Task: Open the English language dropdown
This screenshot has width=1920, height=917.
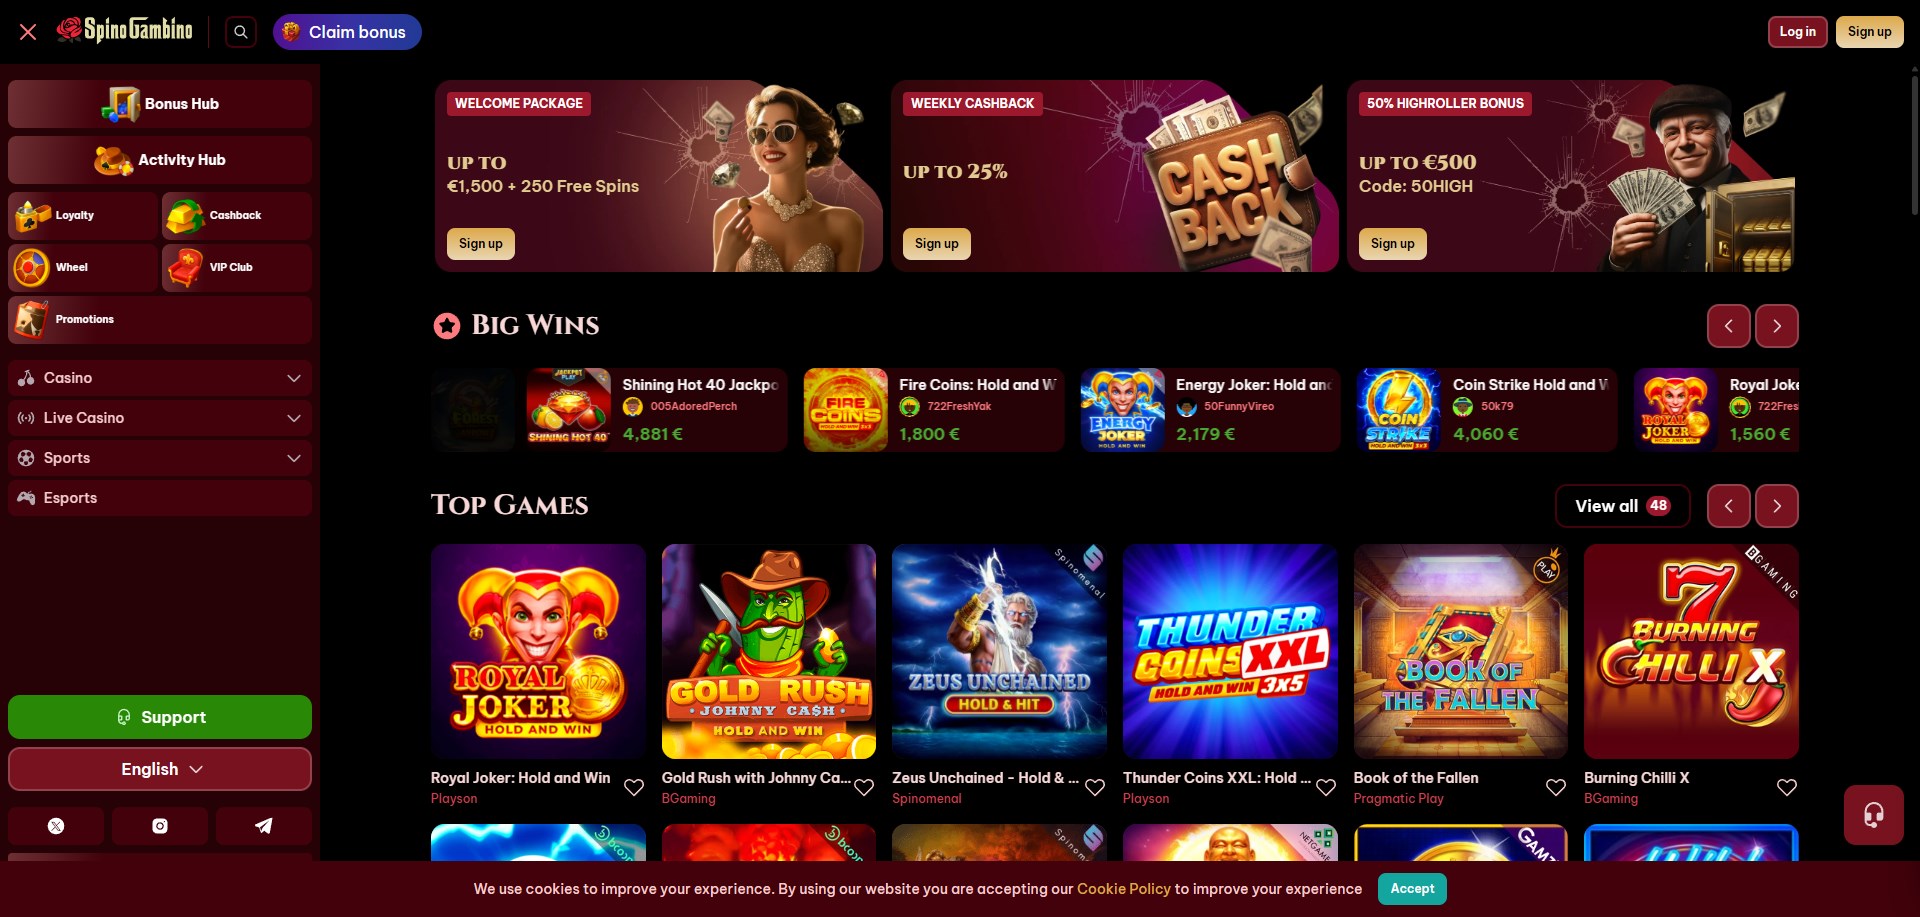Action: tap(160, 769)
